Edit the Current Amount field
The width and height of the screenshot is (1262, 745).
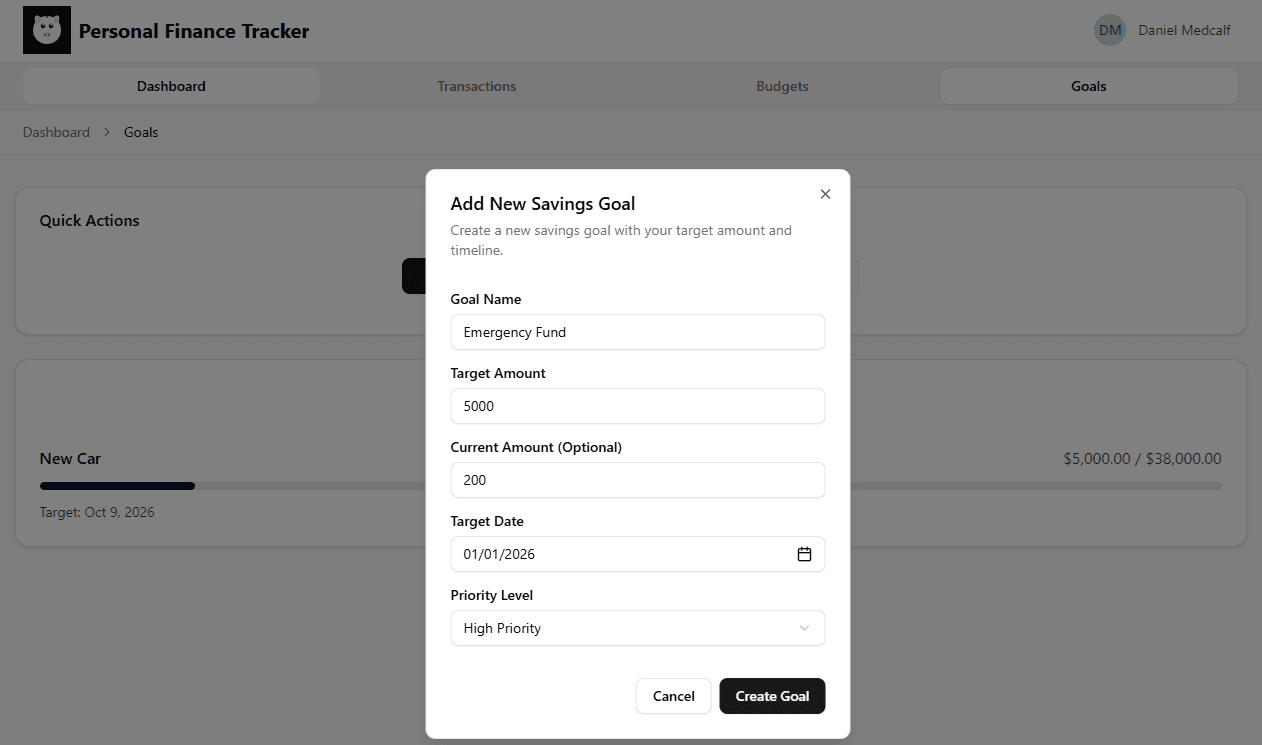pos(637,480)
